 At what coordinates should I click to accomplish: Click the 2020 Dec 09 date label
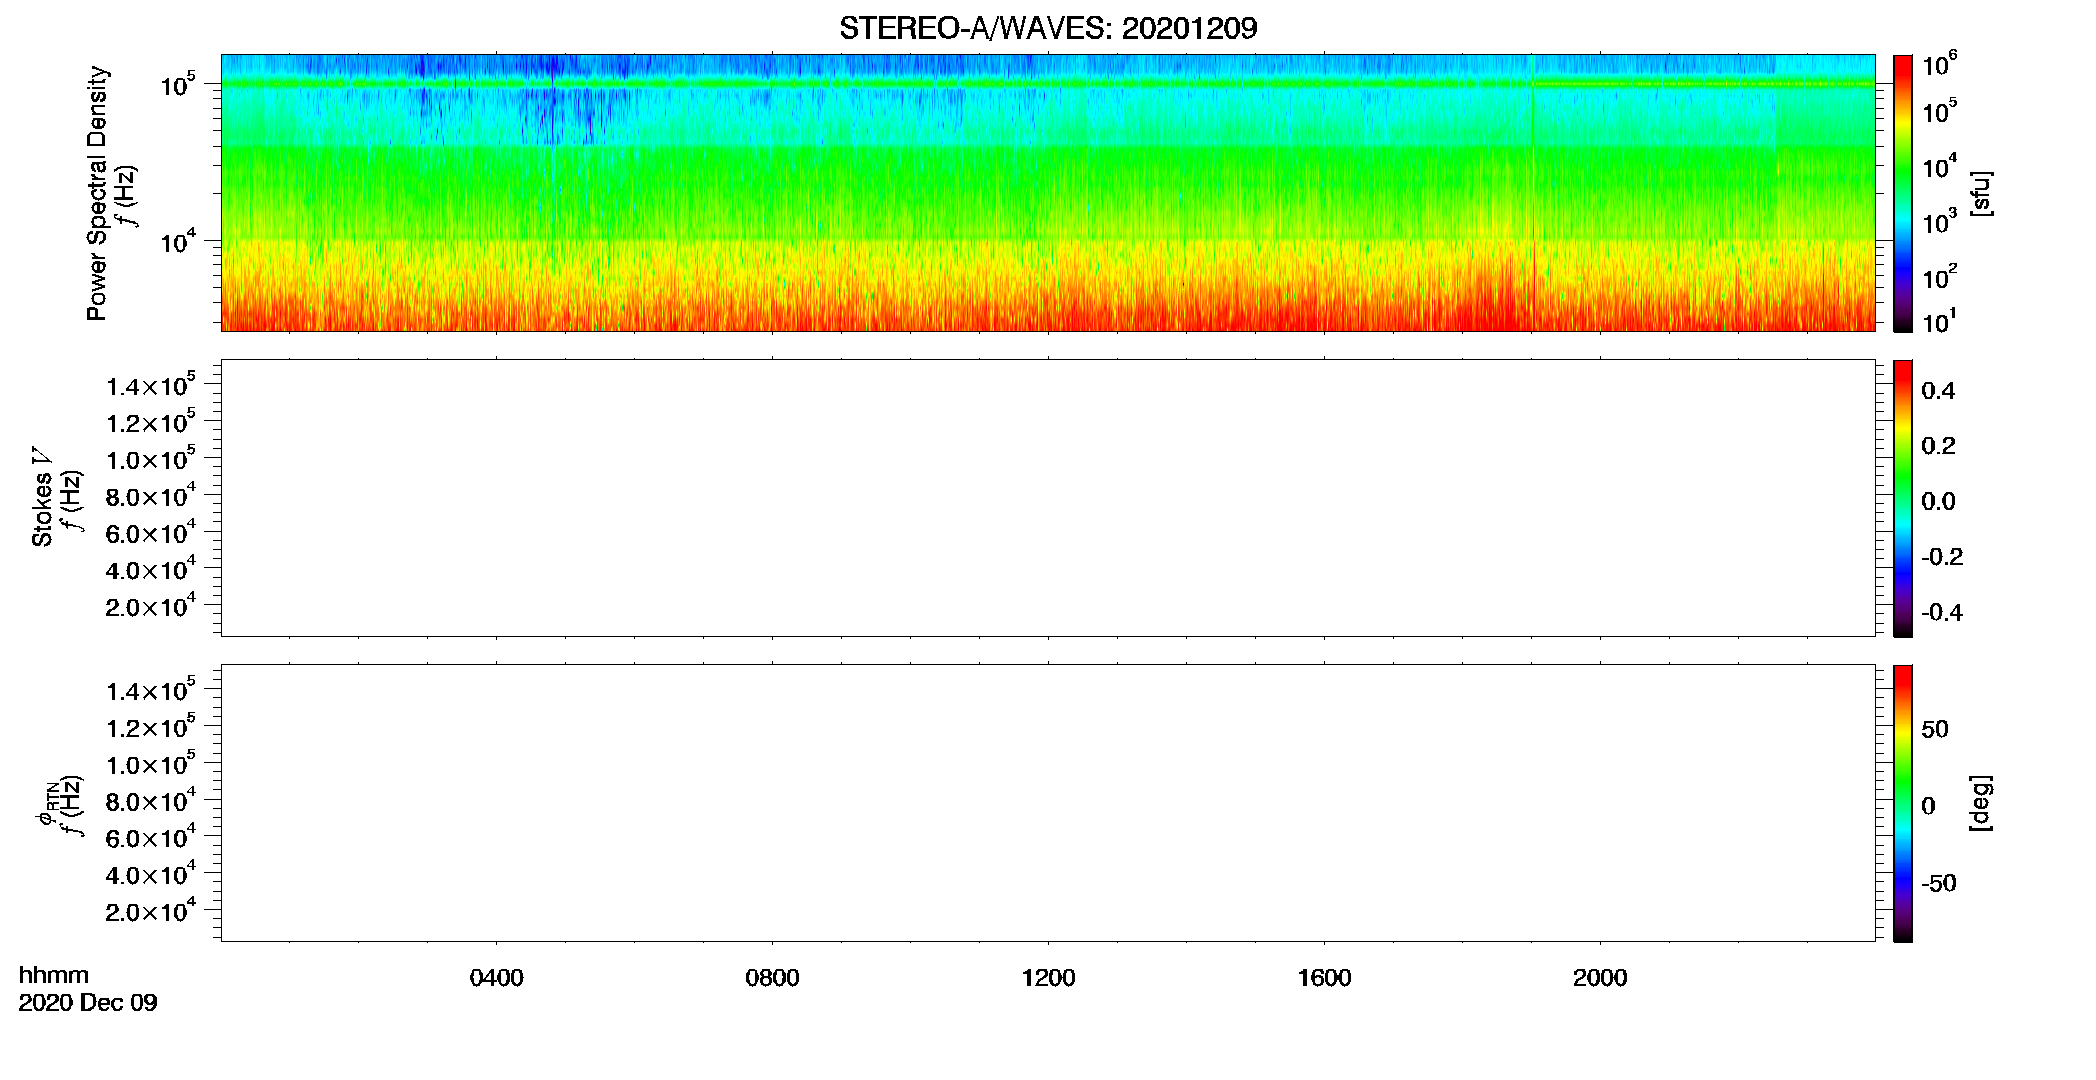[x=88, y=1003]
